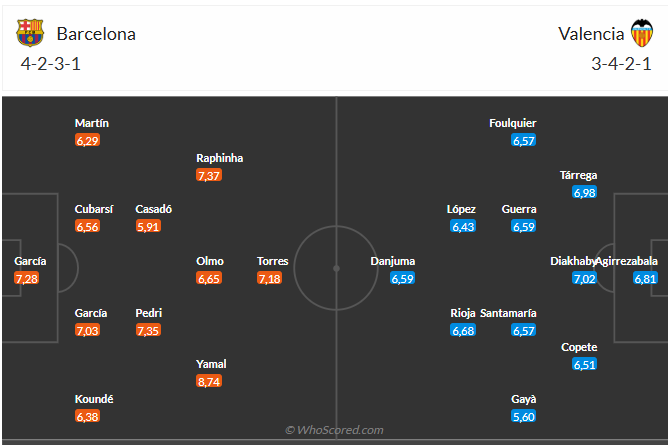Choose player Olmo in midfield

point(210,261)
